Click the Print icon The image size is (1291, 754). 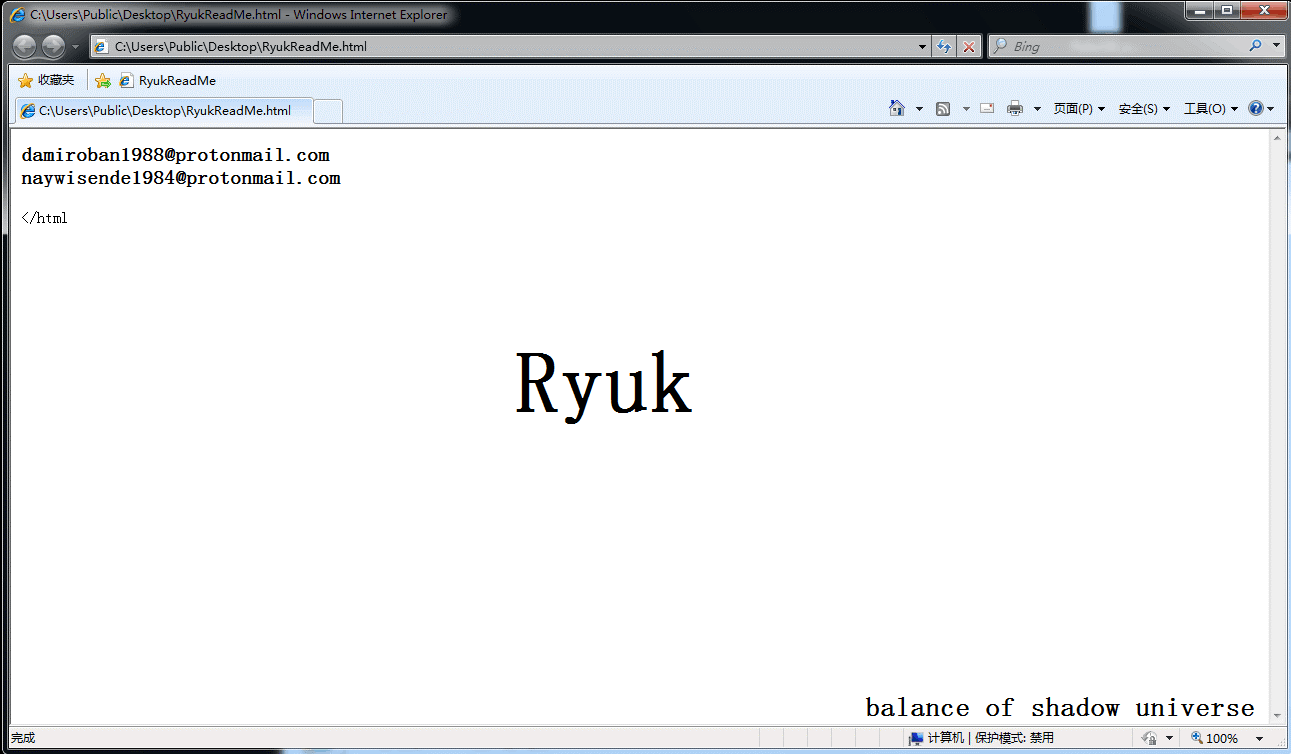(x=1015, y=108)
